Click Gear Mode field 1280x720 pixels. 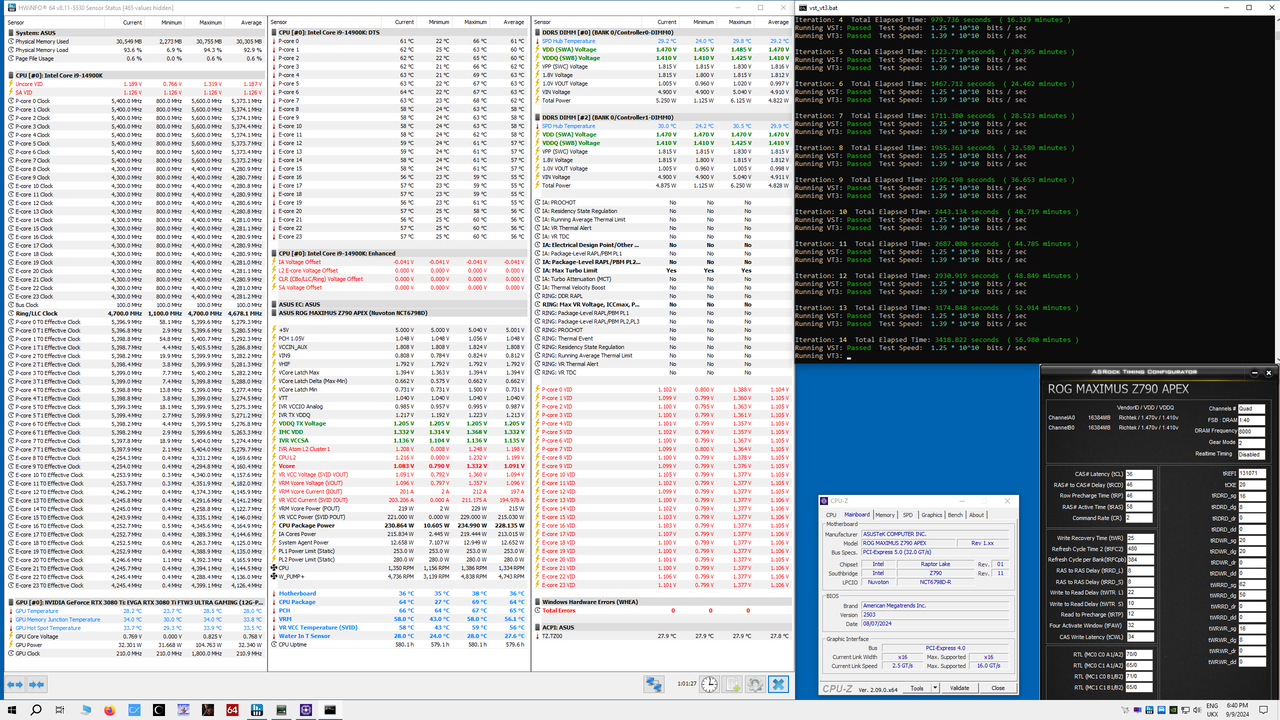(x=1250, y=441)
